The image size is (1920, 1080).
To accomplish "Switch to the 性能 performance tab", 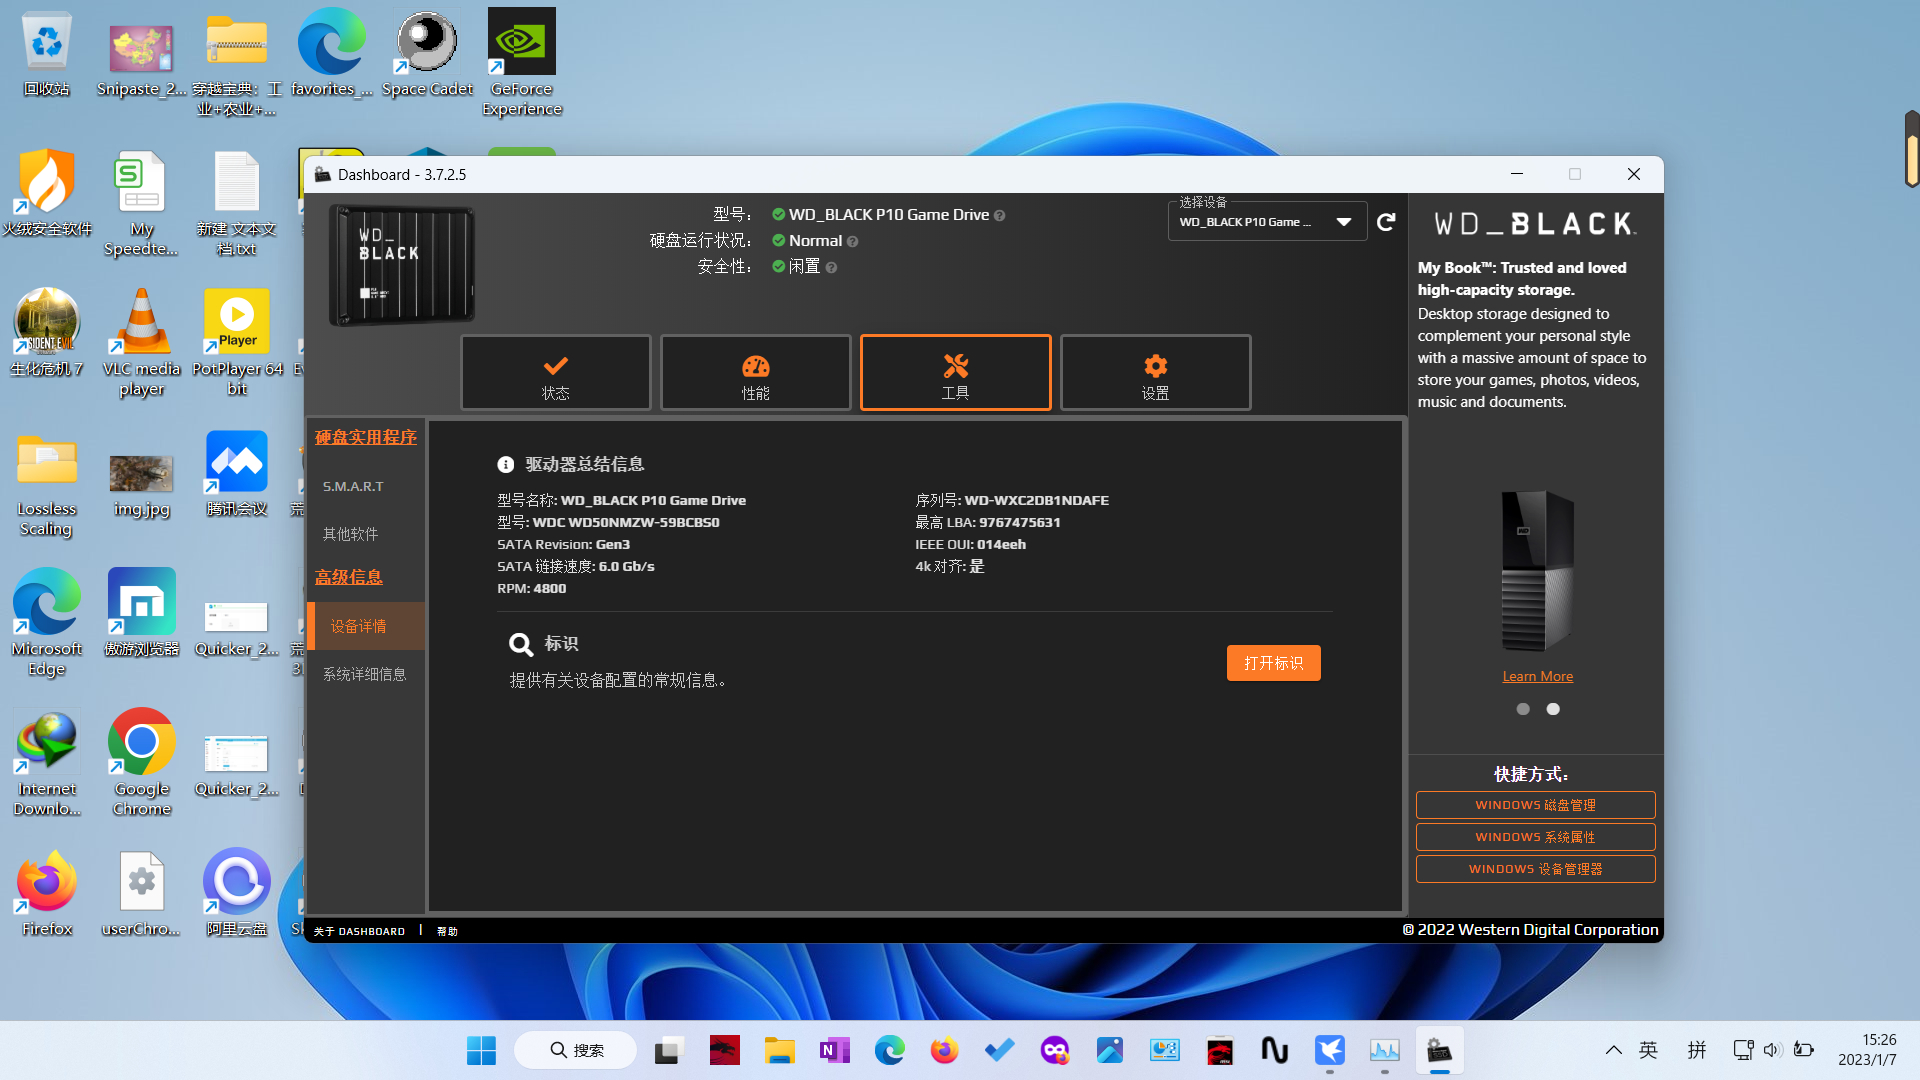I will 755,373.
